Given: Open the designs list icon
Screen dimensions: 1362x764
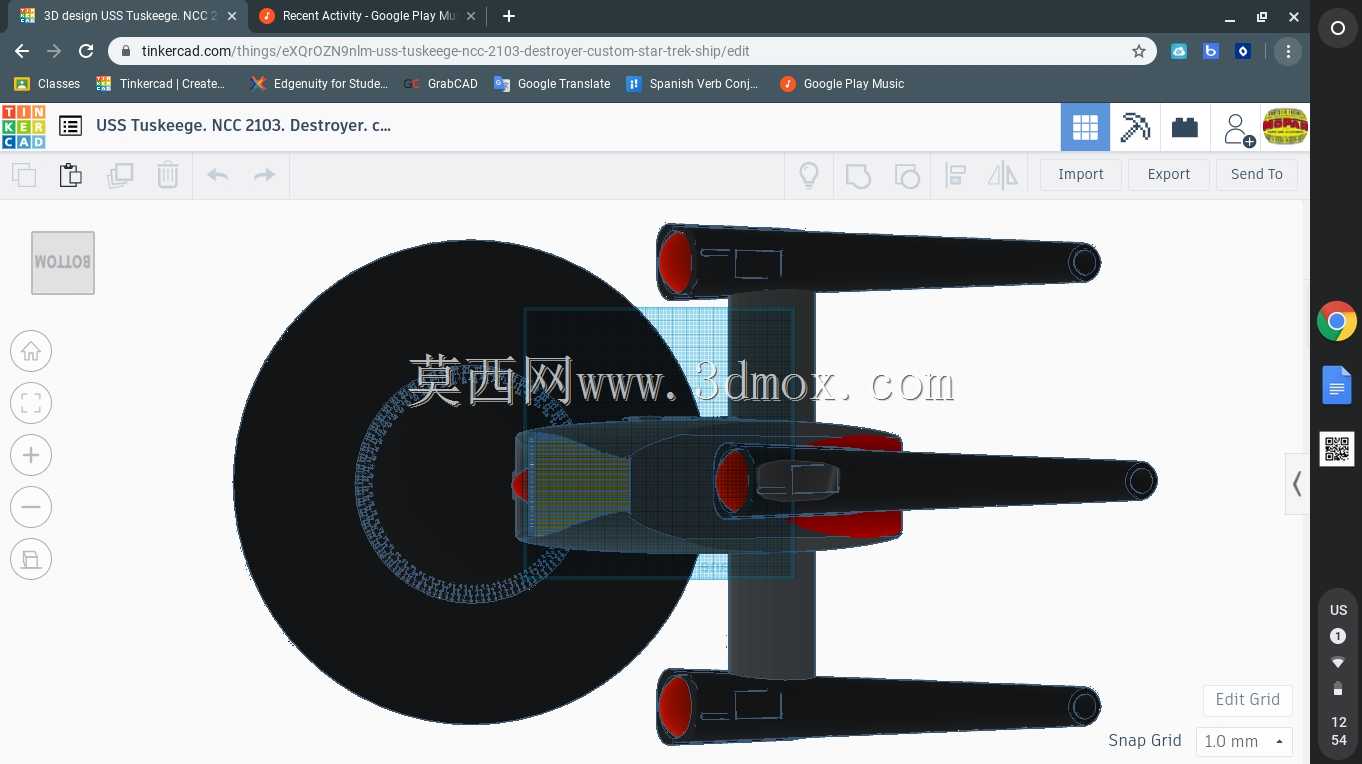Looking at the screenshot, I should (70, 126).
